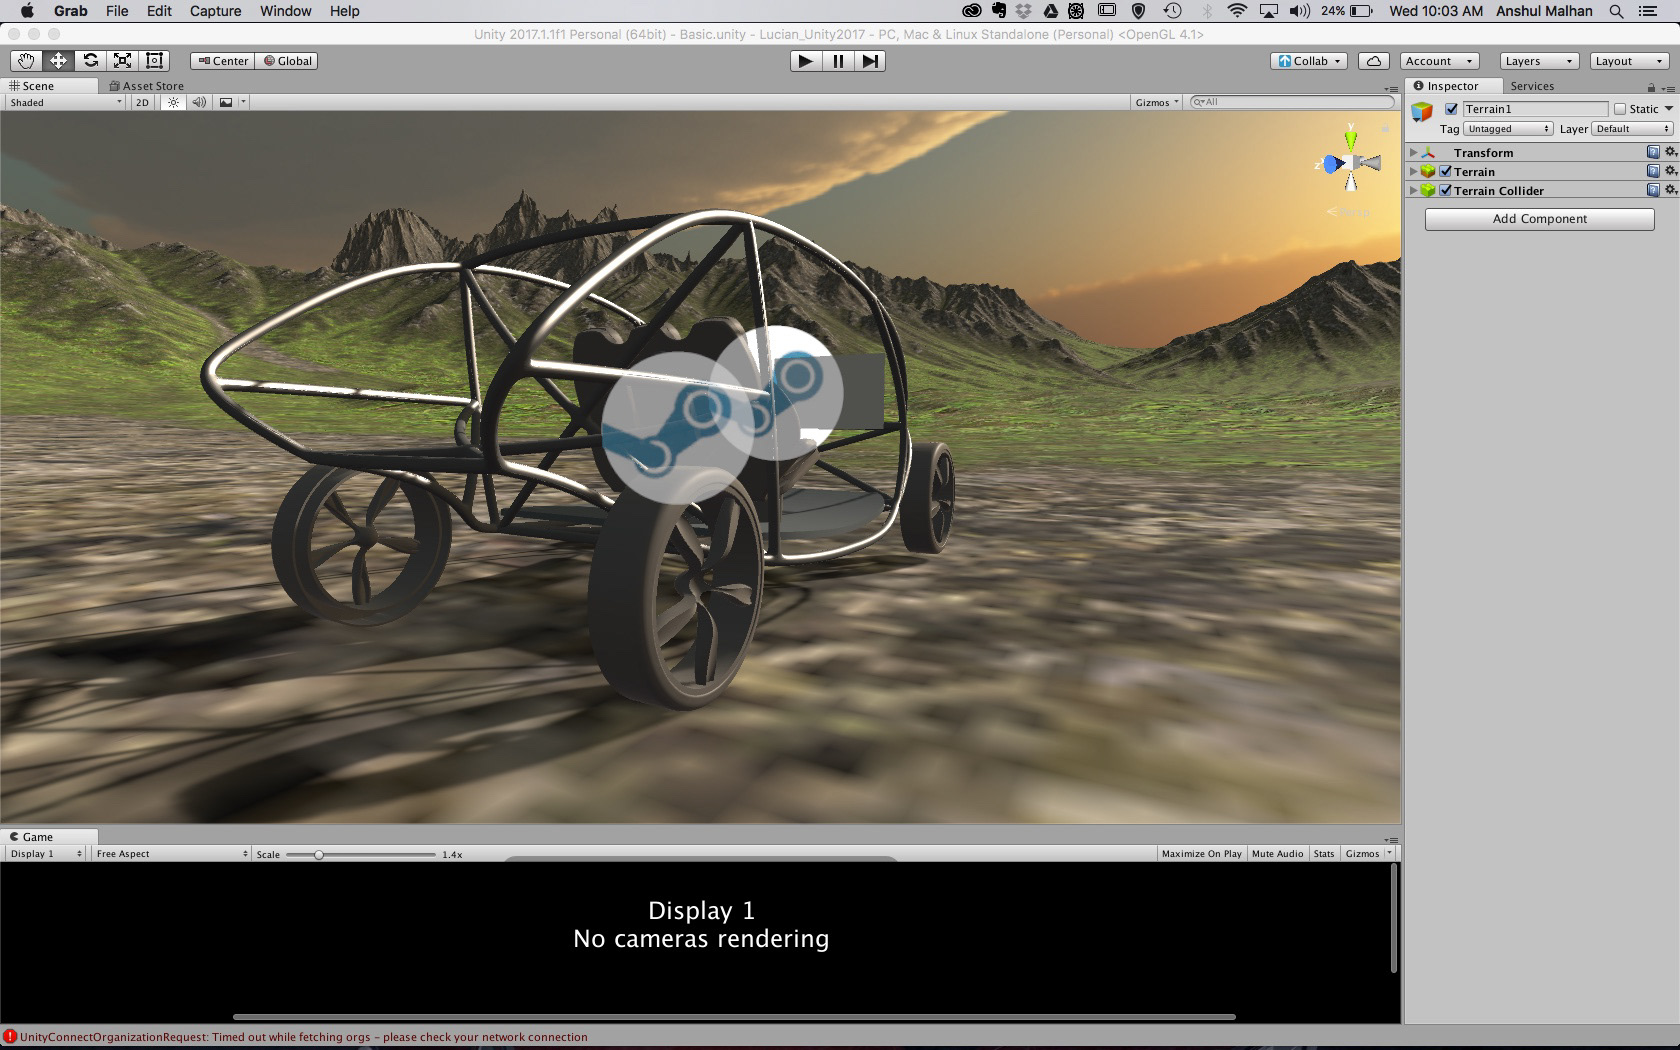The width and height of the screenshot is (1680, 1050).
Task: Open the Terrain1 object icon picker
Action: pos(1422,112)
